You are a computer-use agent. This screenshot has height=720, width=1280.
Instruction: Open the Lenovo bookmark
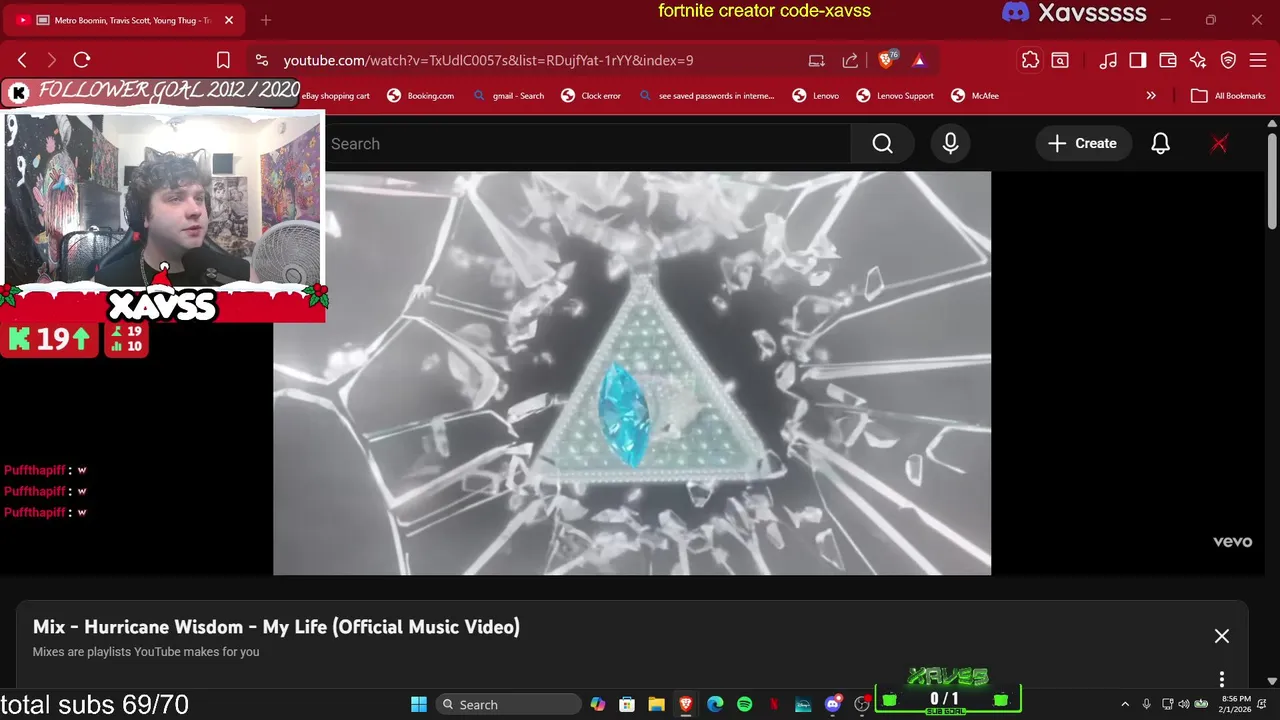click(816, 96)
